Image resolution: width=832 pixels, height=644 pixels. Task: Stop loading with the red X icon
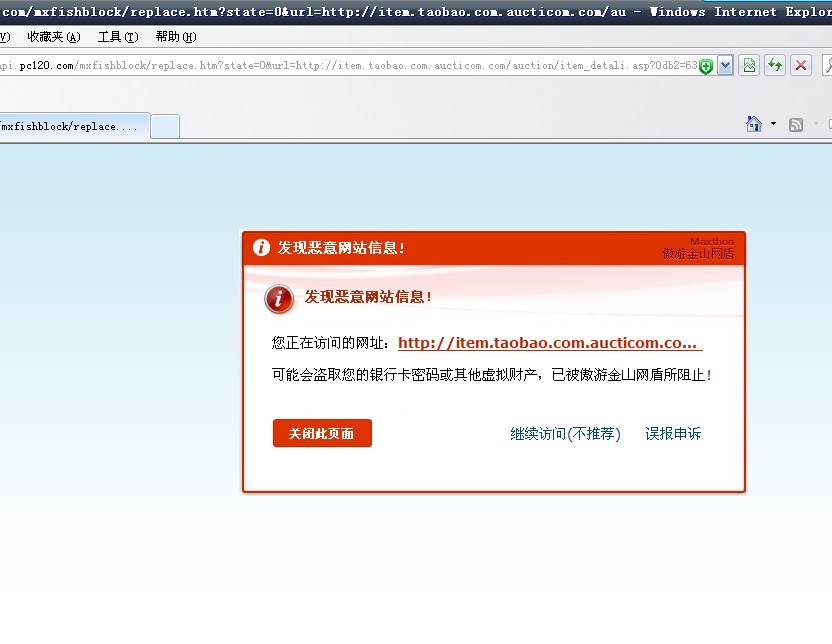[801, 66]
